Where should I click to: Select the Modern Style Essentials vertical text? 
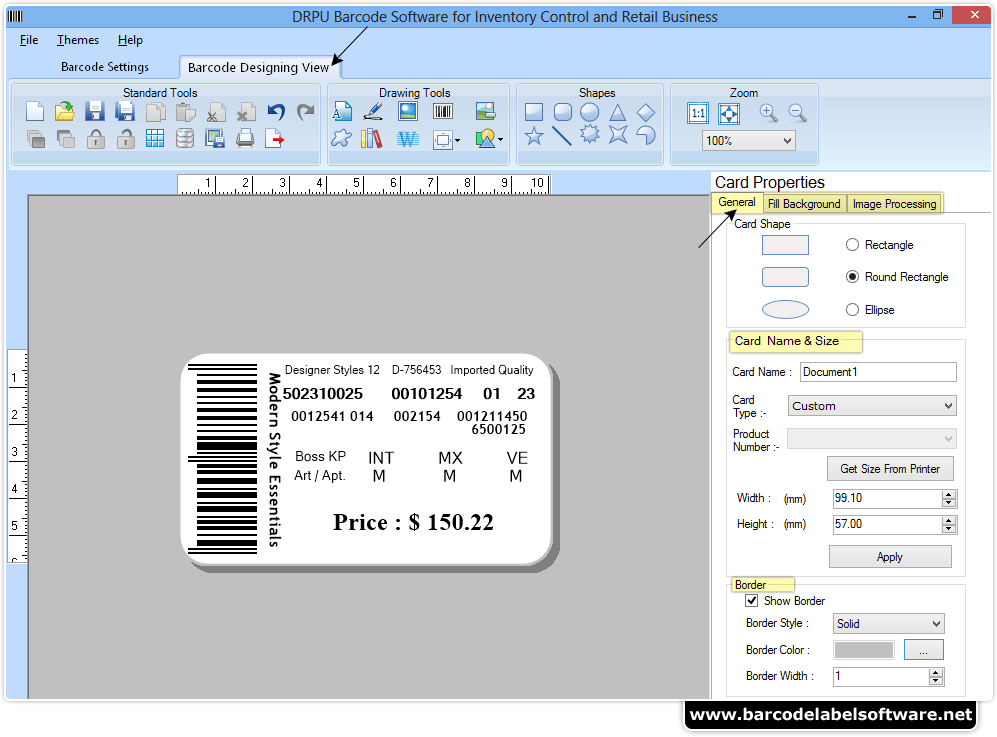(274, 460)
